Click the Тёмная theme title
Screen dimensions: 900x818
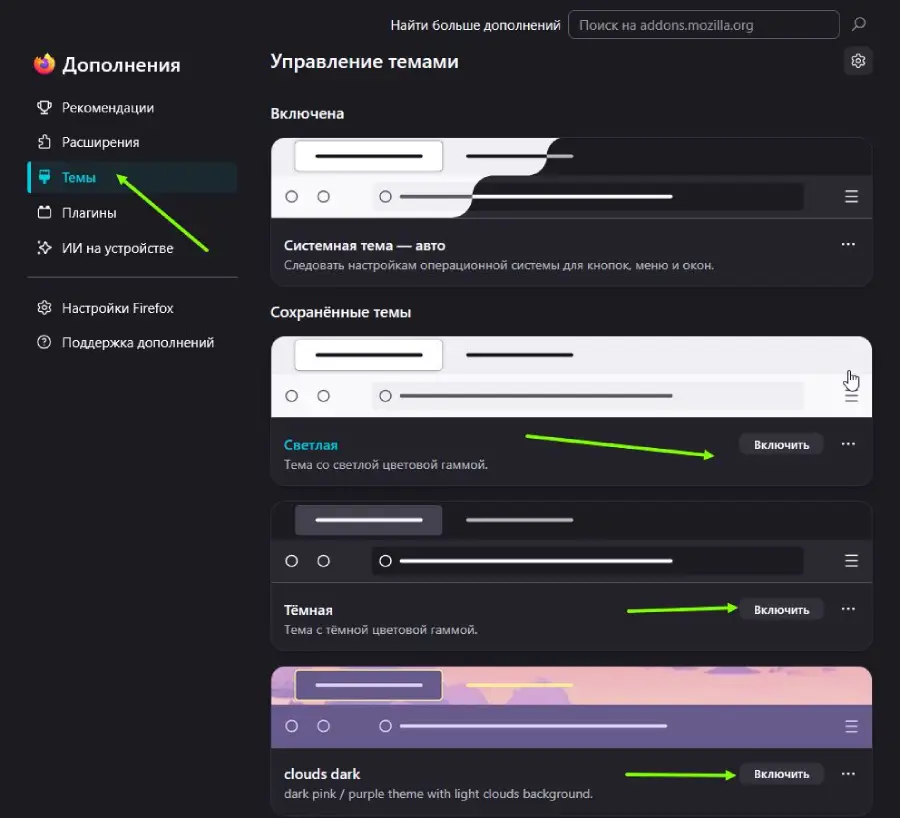click(x=308, y=610)
